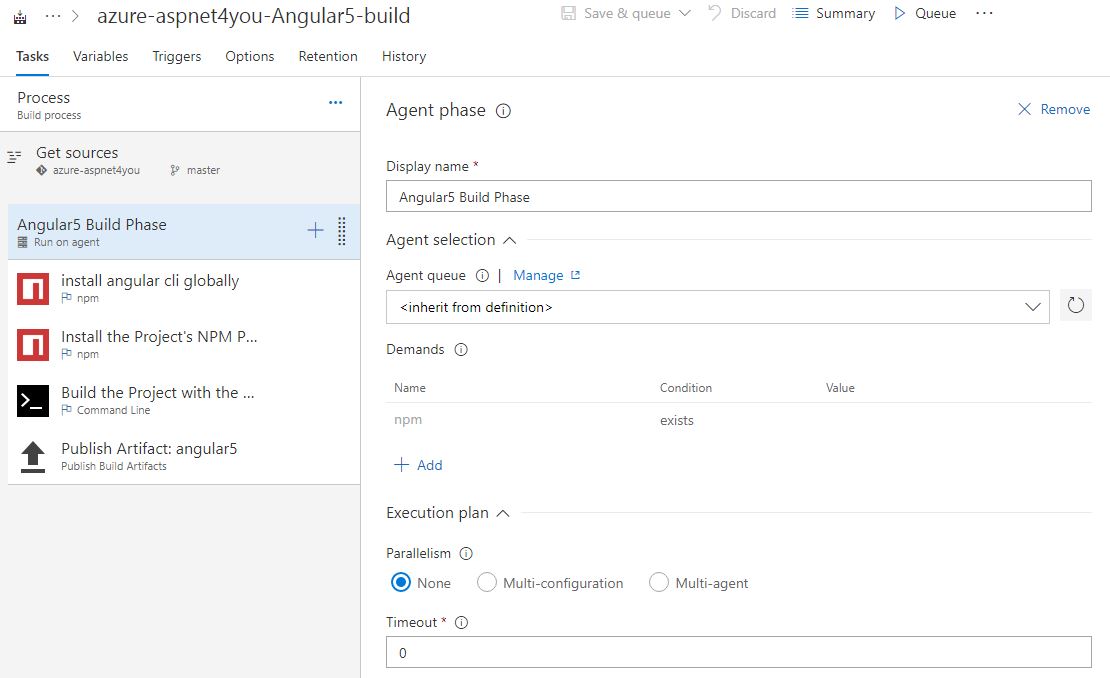1110x678 pixels.
Task: Select Multi-configuration parallelism
Action: [x=486, y=582]
